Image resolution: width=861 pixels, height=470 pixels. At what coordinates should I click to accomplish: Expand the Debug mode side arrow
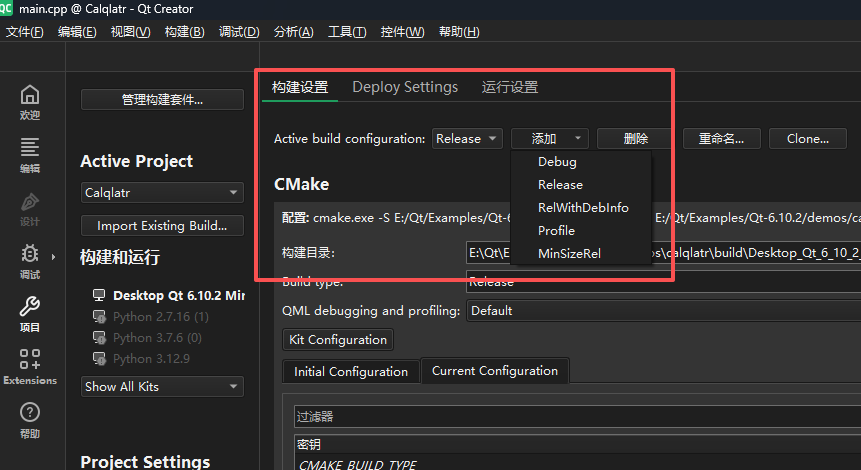[53, 256]
